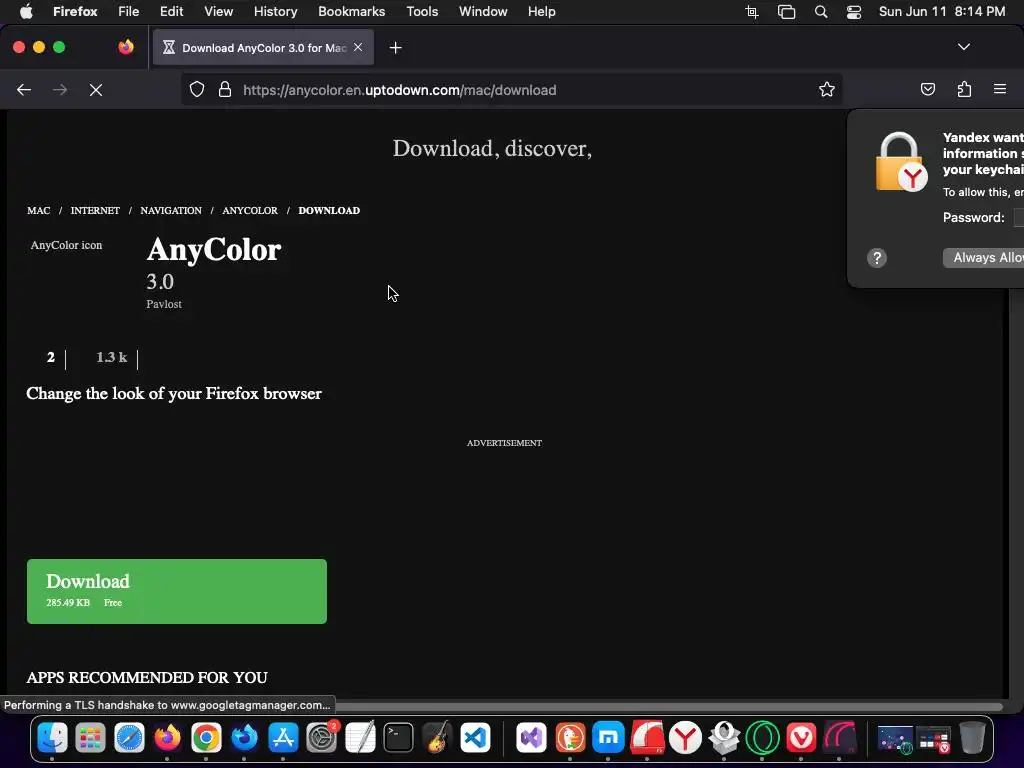Close the Download AnyColor tab

coord(358,47)
